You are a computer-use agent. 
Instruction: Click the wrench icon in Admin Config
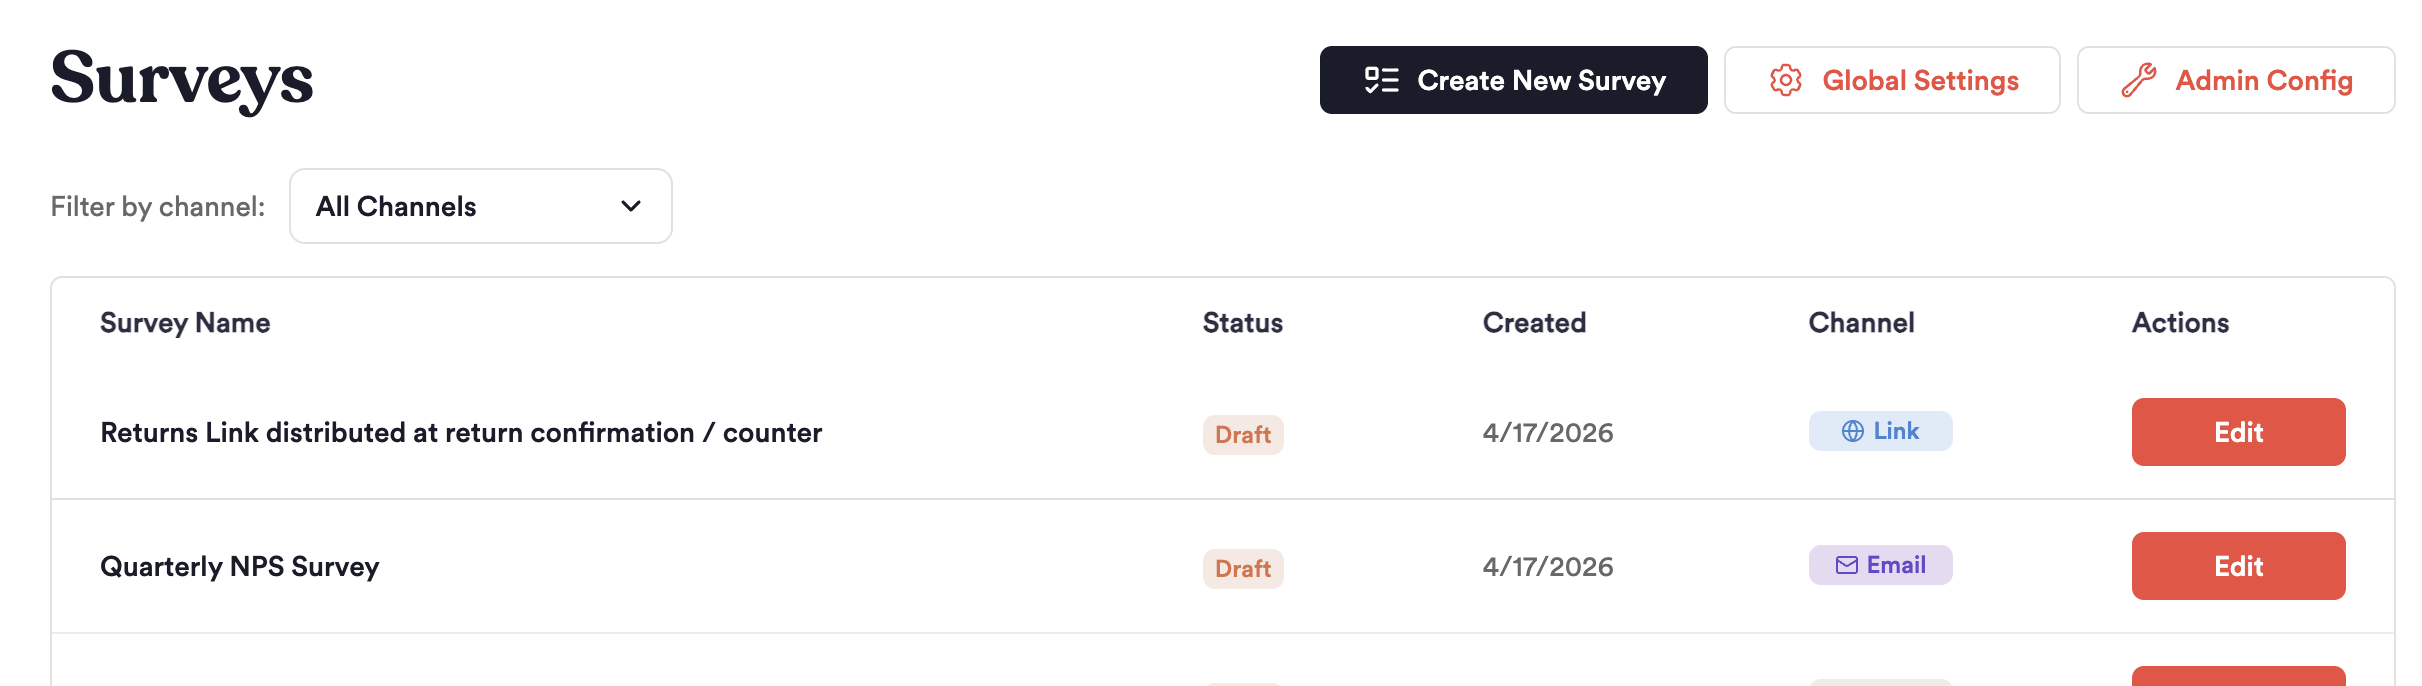tap(2138, 80)
